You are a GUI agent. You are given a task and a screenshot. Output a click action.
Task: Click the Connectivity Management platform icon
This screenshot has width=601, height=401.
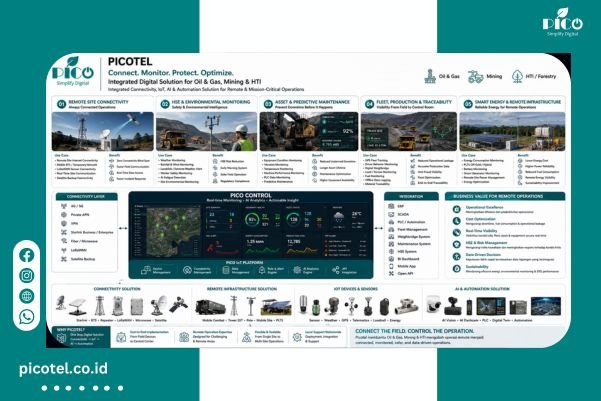[x=187, y=270]
